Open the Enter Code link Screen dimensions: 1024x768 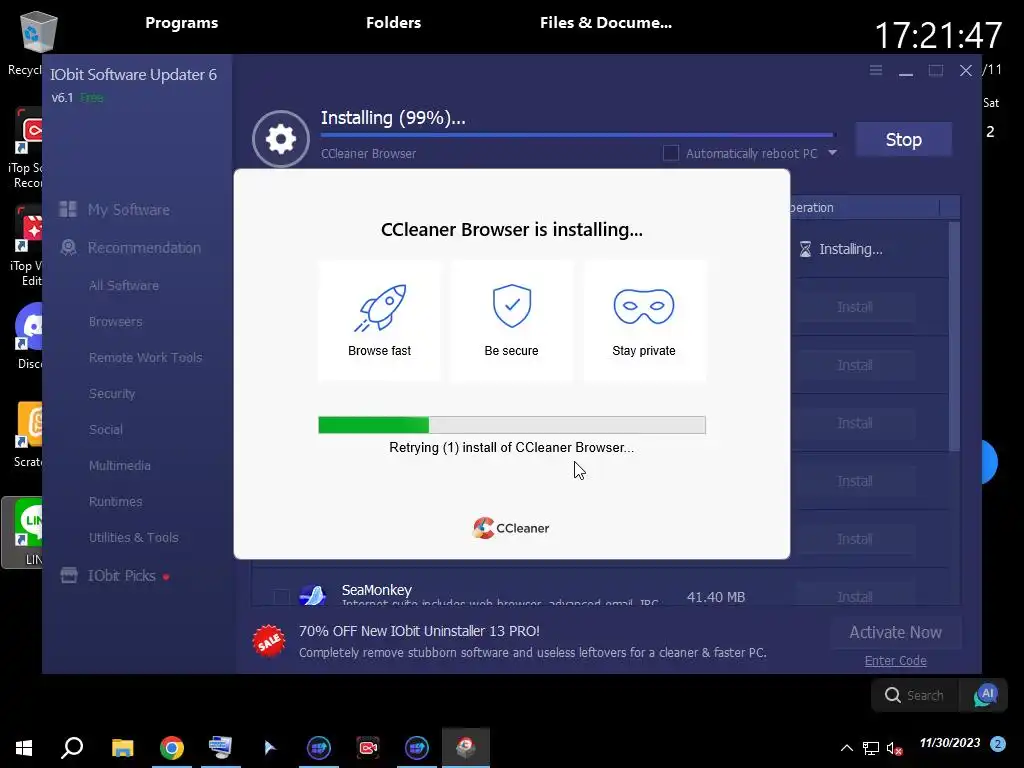coord(895,660)
